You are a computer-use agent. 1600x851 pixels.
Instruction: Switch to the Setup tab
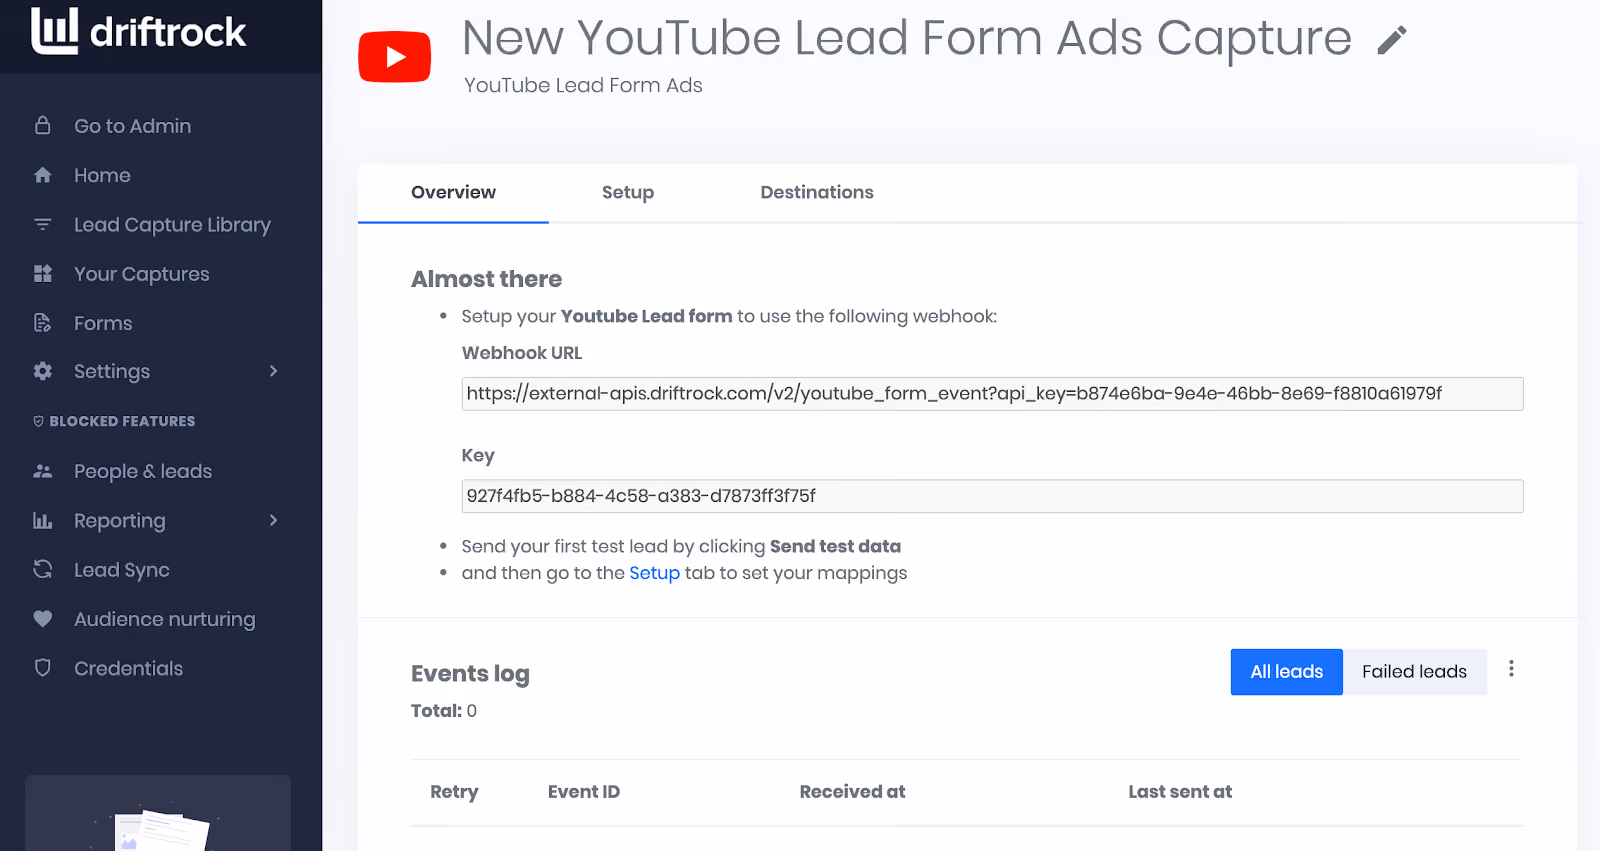pos(628,192)
